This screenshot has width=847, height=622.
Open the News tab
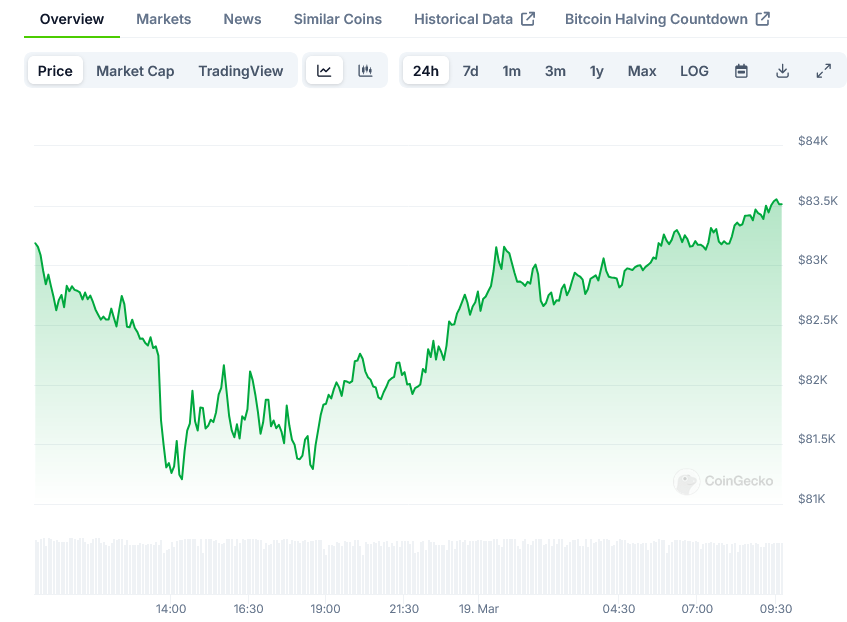tap(242, 19)
